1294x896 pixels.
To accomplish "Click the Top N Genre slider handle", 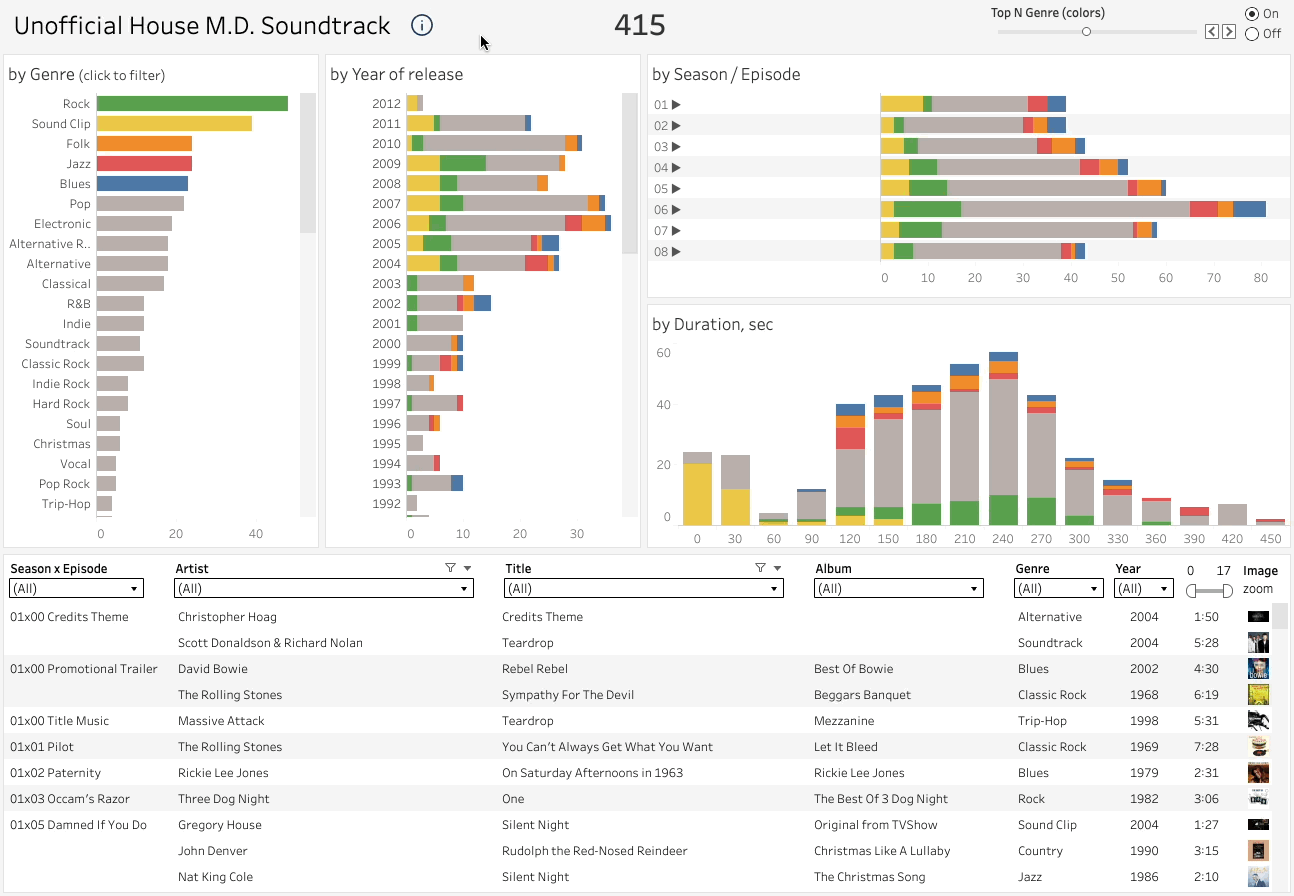I will (x=1086, y=32).
